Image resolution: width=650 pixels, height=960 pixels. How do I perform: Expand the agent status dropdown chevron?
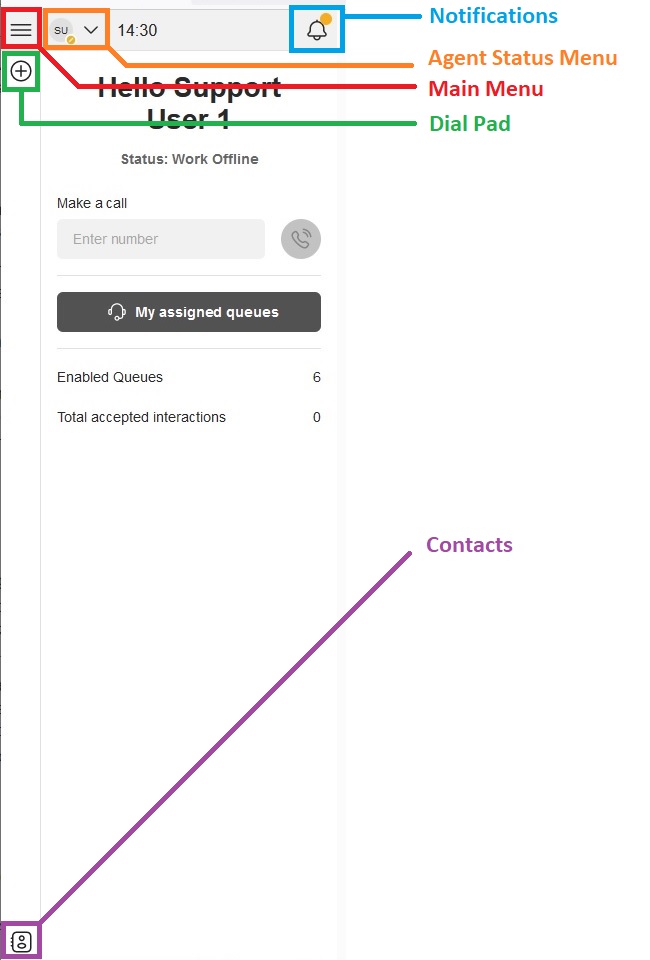(91, 30)
